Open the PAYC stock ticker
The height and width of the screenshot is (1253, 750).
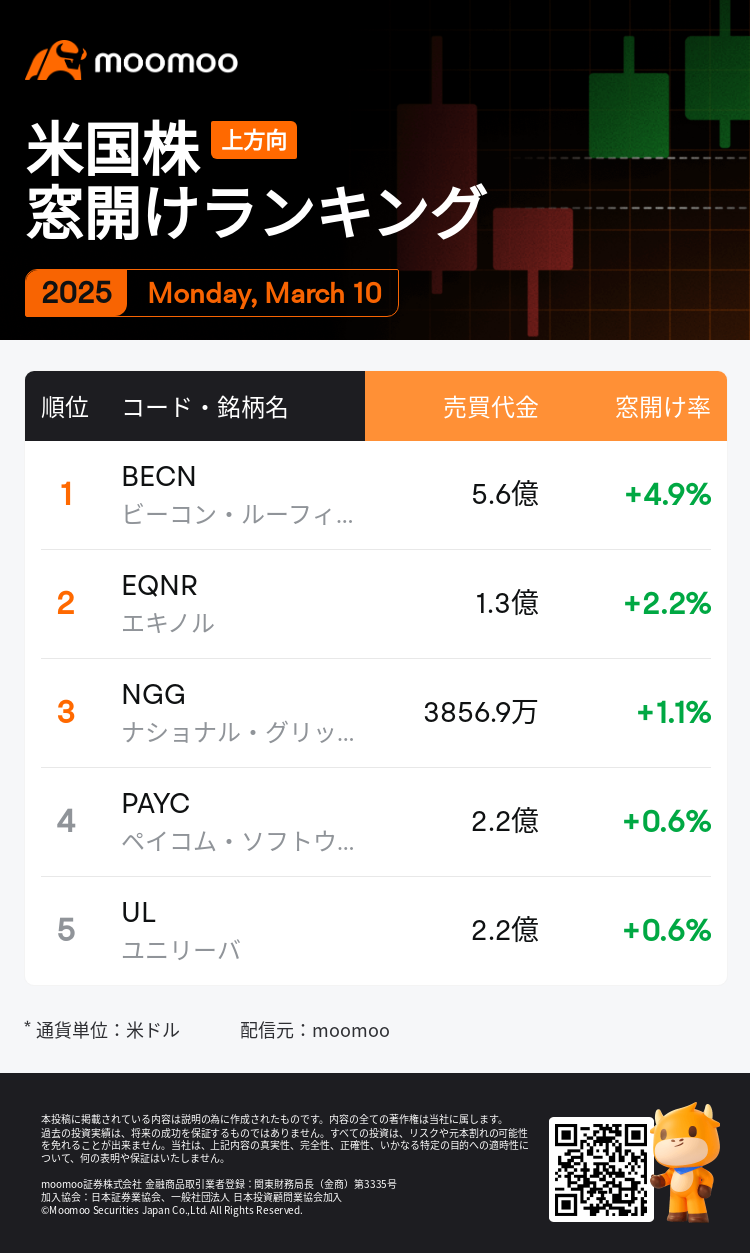click(156, 804)
